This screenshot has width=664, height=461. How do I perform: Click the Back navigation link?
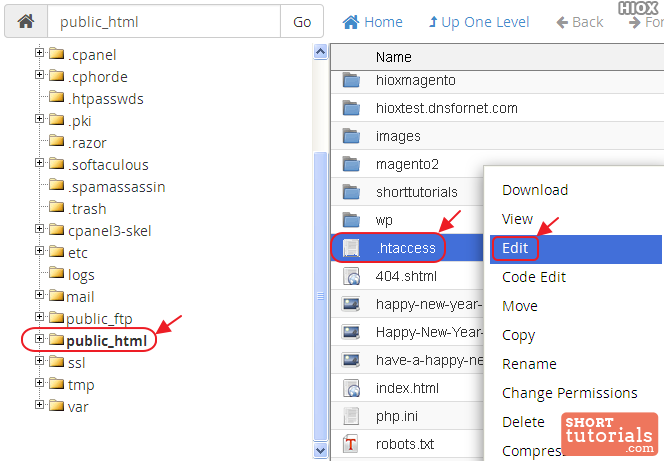pos(580,22)
